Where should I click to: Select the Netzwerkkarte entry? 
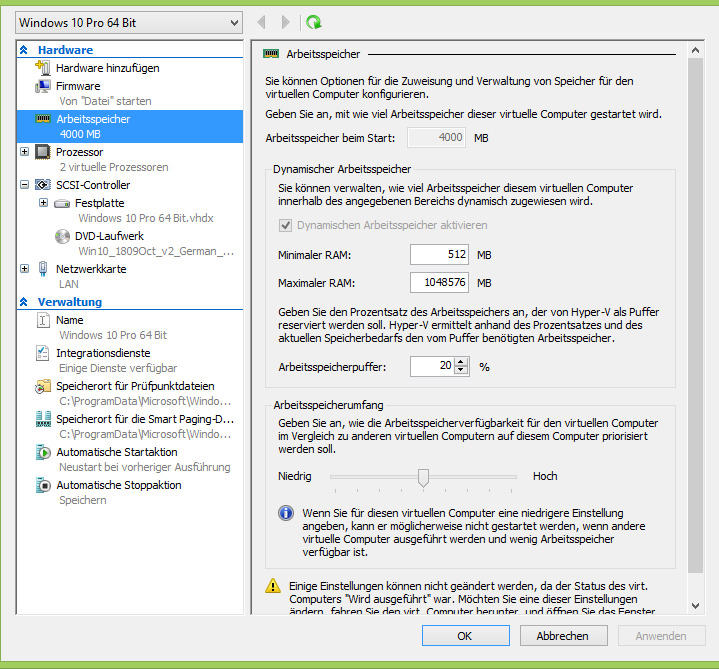(x=91, y=269)
